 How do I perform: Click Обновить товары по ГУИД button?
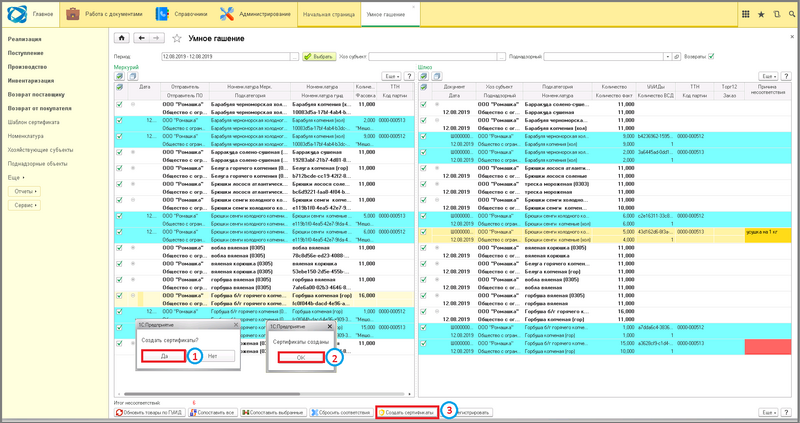pos(150,412)
